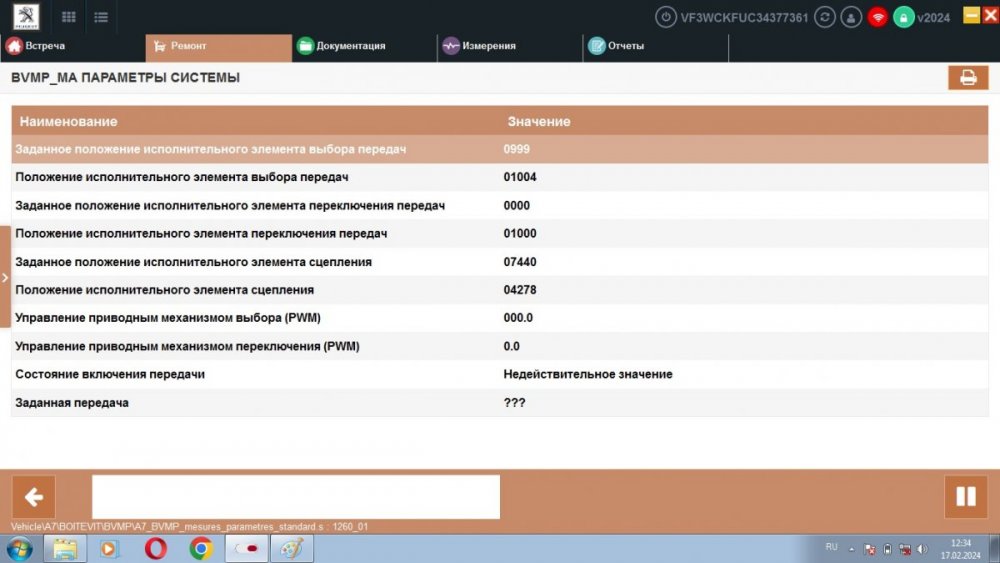Select row Положение исполнительного элемента сцепления
This screenshot has width=1000, height=563.
(x=500, y=290)
